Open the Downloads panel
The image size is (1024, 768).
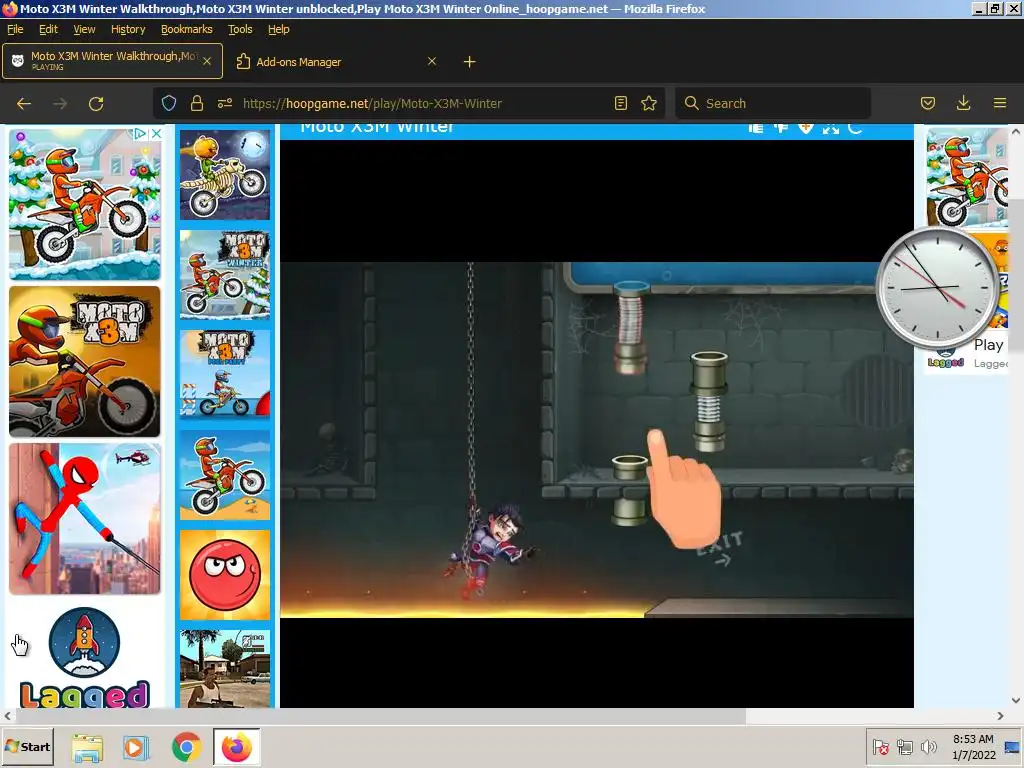tap(963, 103)
